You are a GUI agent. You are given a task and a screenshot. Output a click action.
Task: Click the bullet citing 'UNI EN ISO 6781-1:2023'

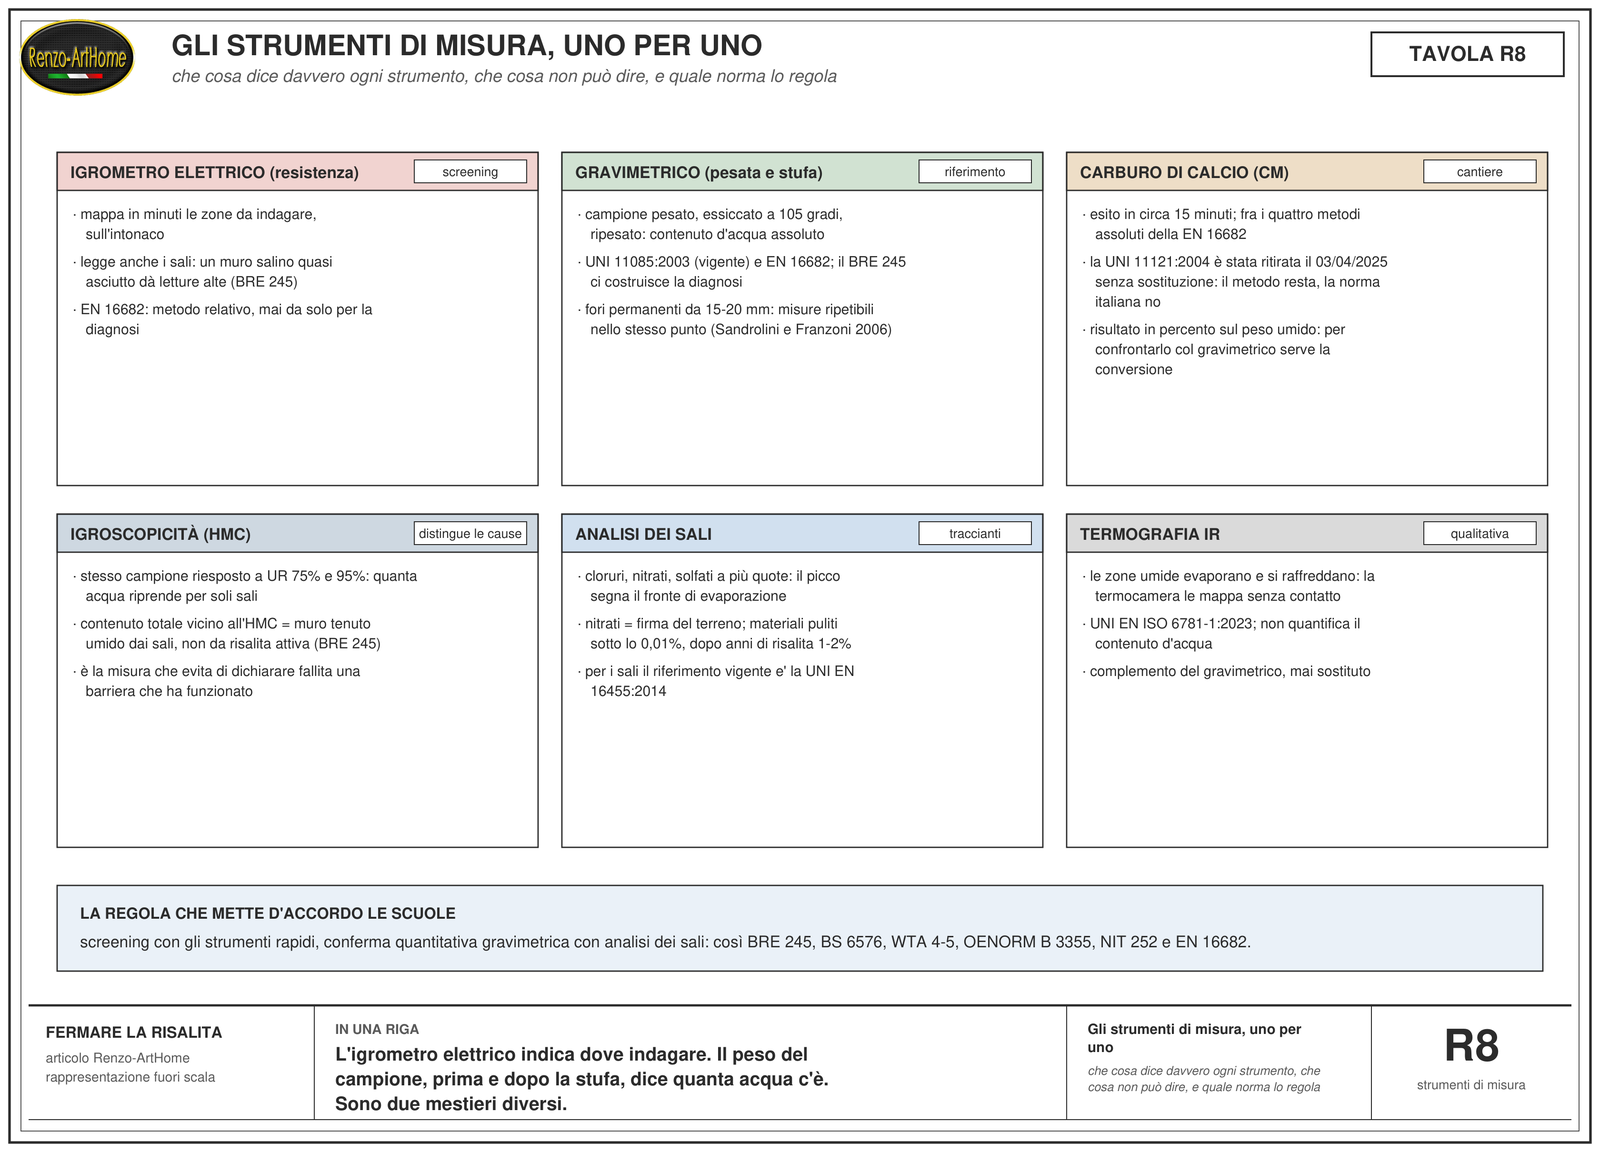[x=1221, y=634]
